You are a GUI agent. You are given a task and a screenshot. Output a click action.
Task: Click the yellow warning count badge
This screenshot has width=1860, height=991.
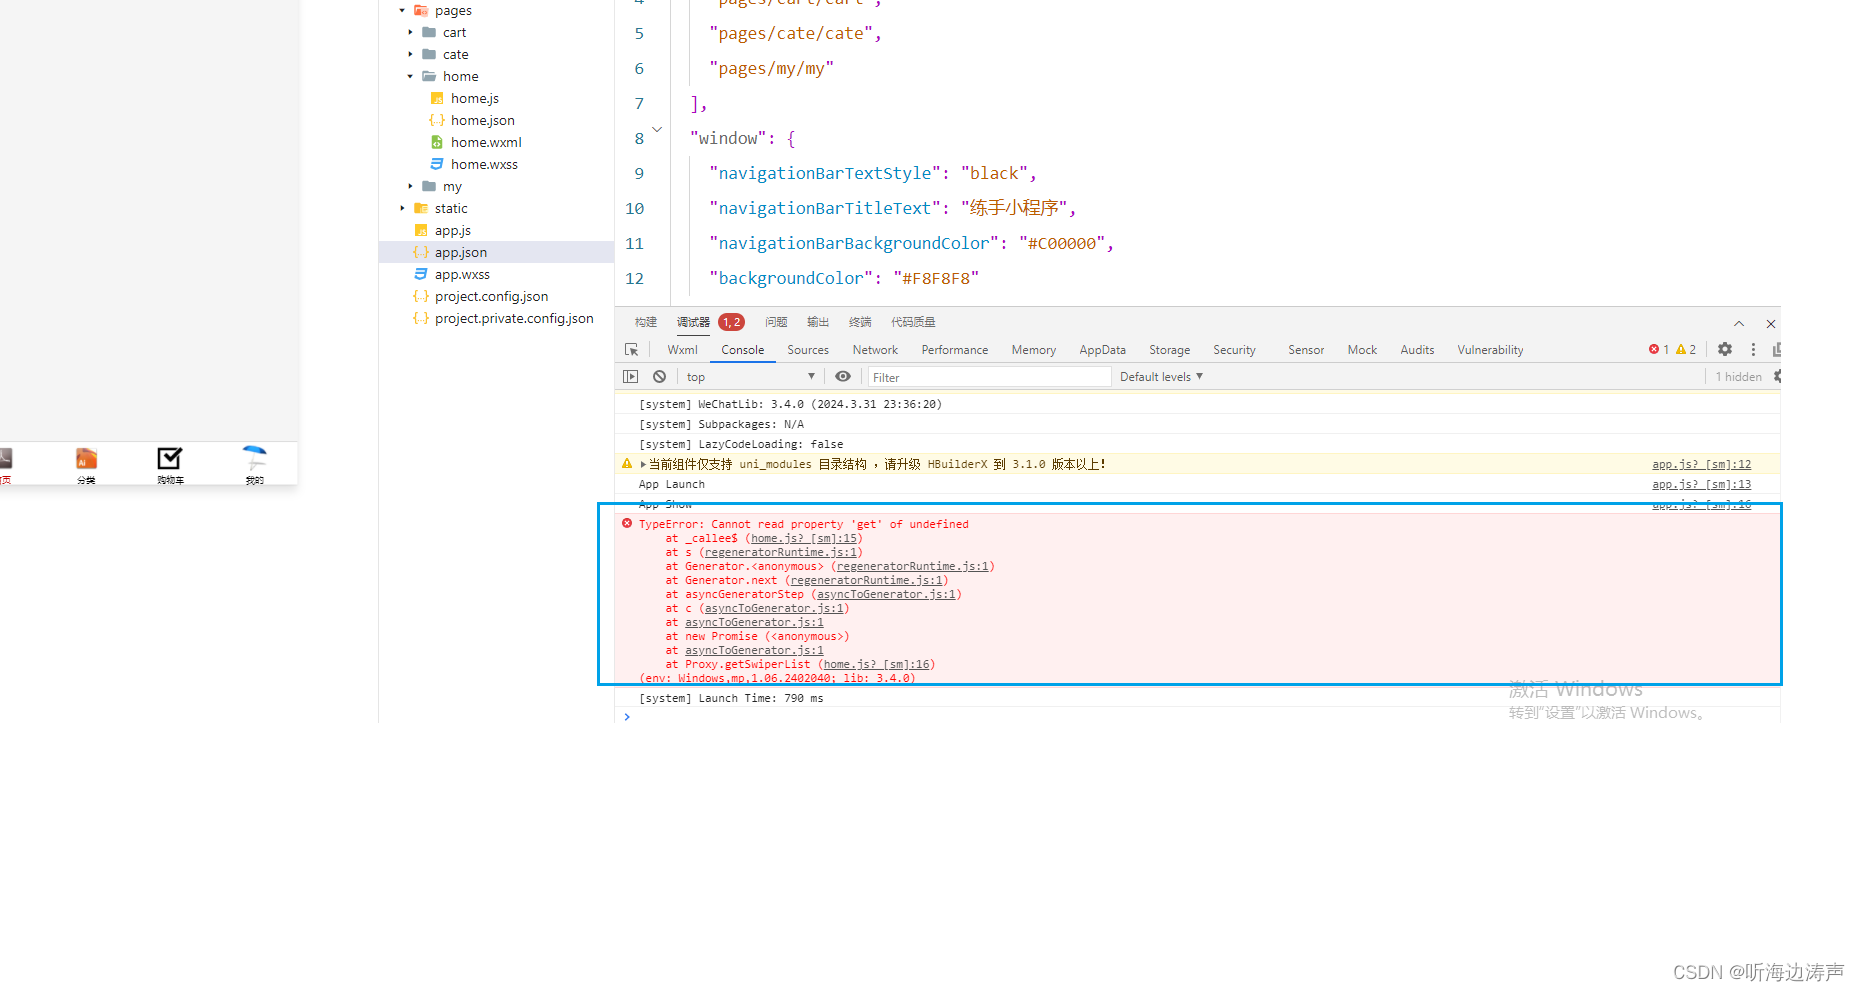tap(1685, 349)
